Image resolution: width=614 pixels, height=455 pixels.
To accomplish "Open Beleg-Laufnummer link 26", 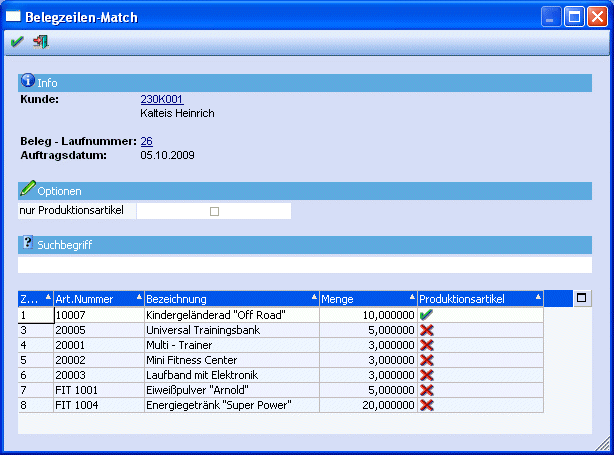I will coord(146,141).
